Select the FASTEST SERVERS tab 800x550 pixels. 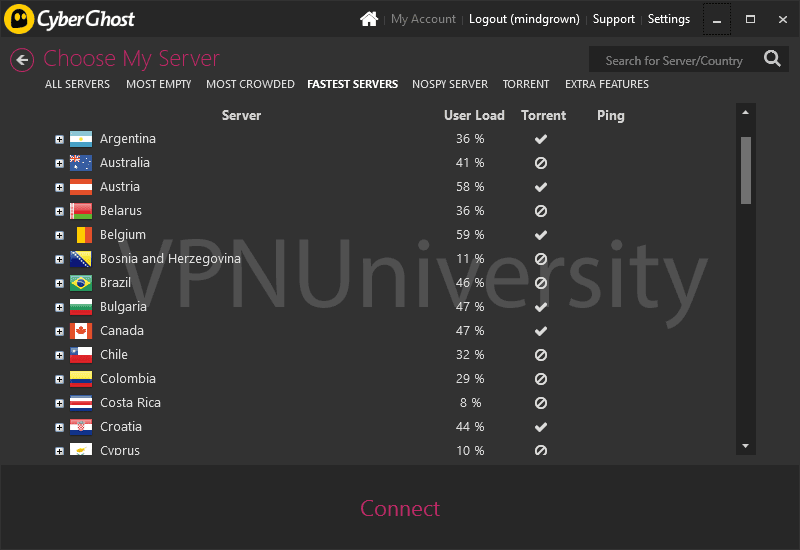353,84
